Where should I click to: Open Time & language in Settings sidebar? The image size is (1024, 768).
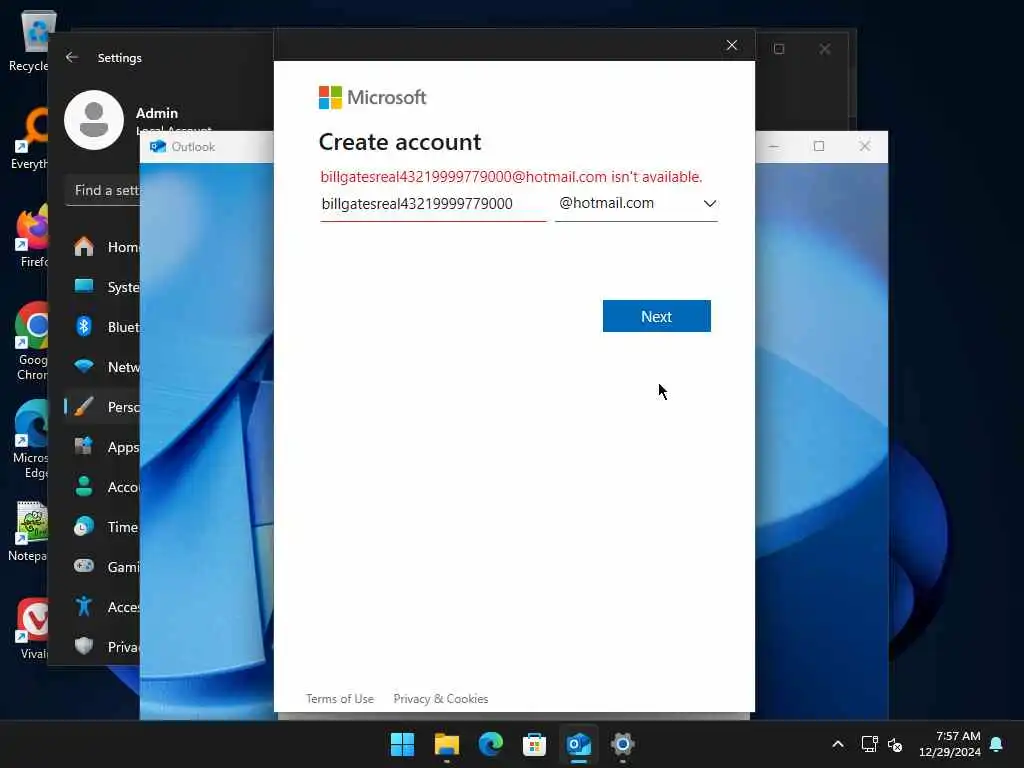coord(103,526)
